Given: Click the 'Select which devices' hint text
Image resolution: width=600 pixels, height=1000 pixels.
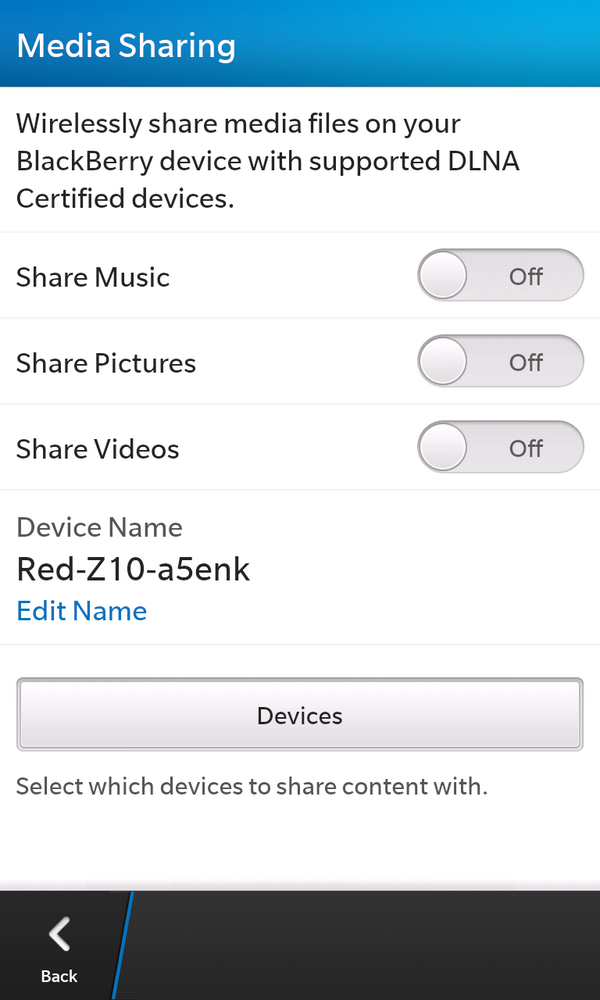Looking at the screenshot, I should [252, 786].
